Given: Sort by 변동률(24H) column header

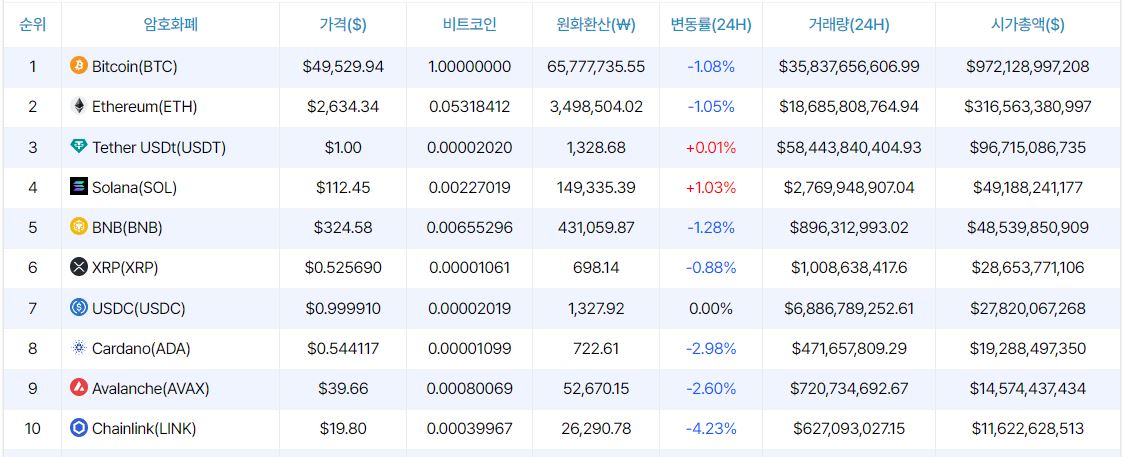Looking at the screenshot, I should pyautogui.click(x=711, y=24).
